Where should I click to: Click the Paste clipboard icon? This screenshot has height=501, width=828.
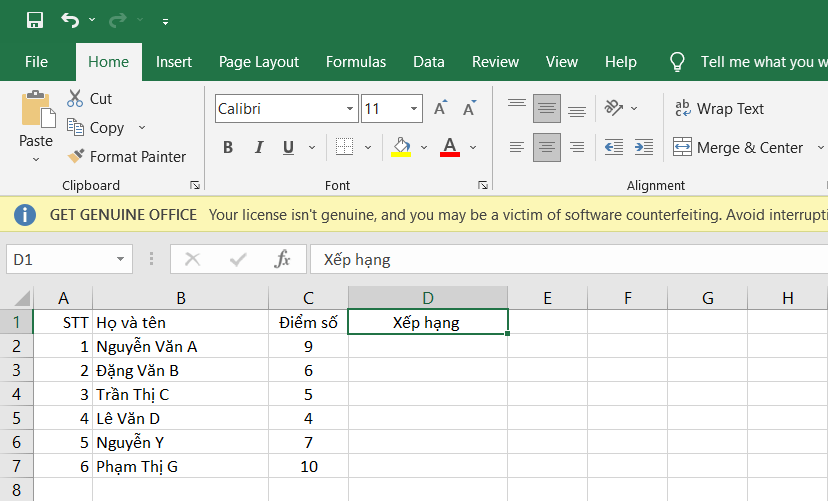pos(37,109)
